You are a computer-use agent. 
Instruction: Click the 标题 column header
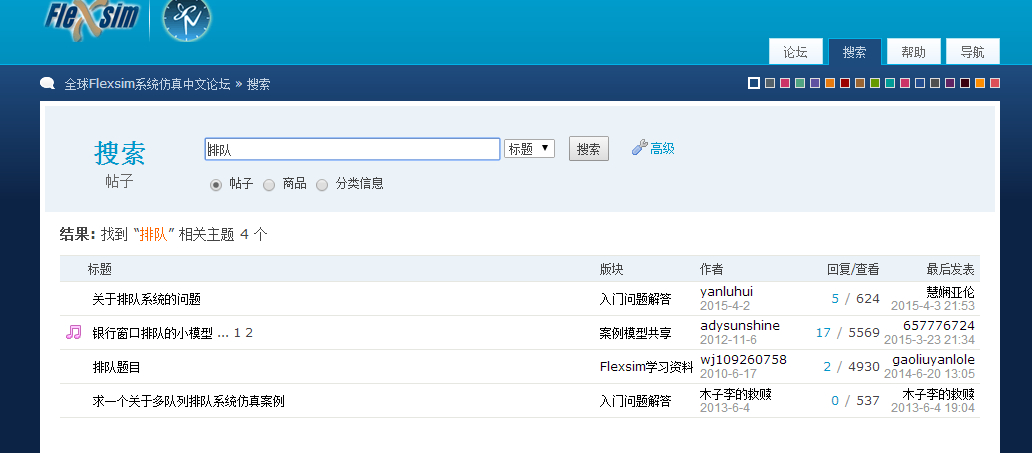(x=99, y=269)
